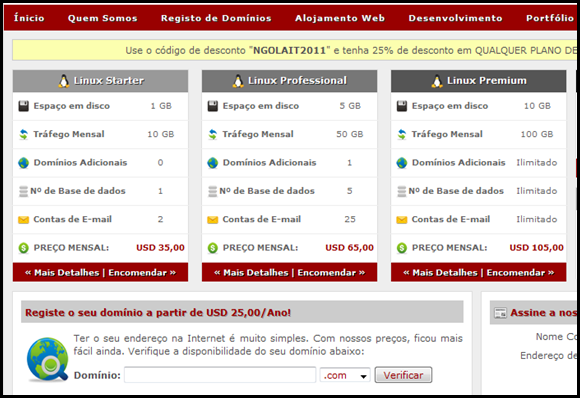Click the 1 GB disk space value in Starter
This screenshot has width=580, height=398.
click(161, 106)
